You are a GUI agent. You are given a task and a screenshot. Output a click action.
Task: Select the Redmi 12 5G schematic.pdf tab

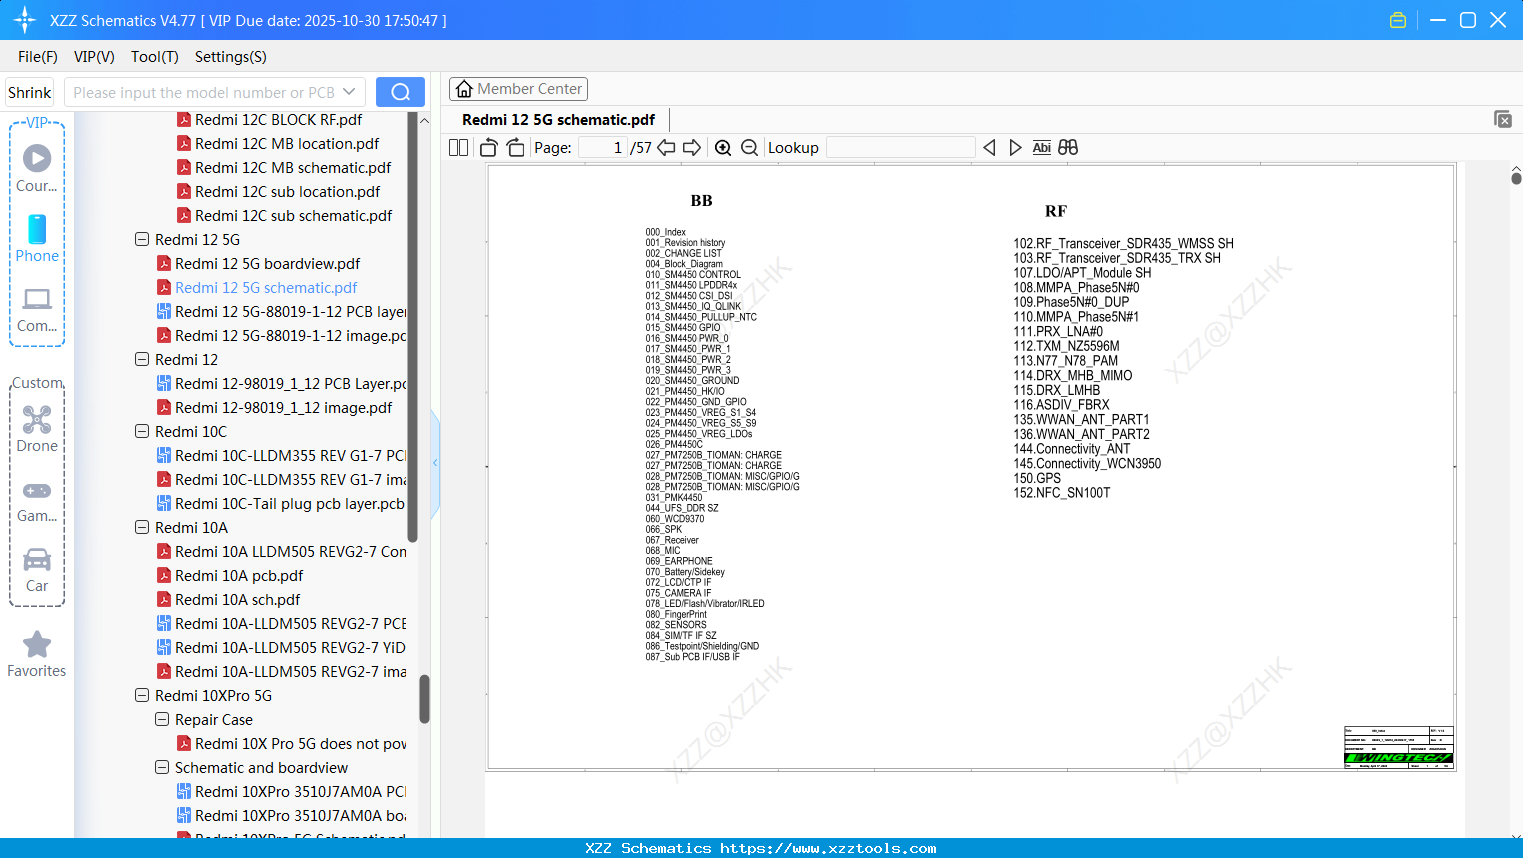point(558,120)
